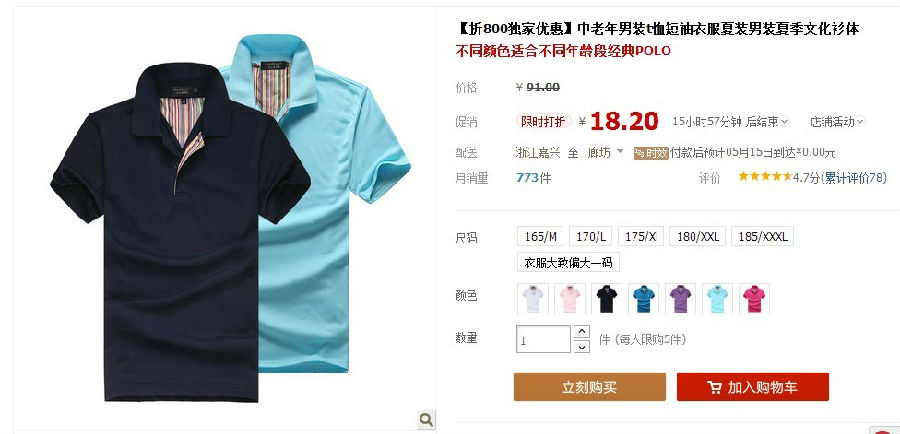Pick the black polo shirt color thumbnail
Image resolution: width=900 pixels, height=434 pixels.
pyautogui.click(x=607, y=299)
